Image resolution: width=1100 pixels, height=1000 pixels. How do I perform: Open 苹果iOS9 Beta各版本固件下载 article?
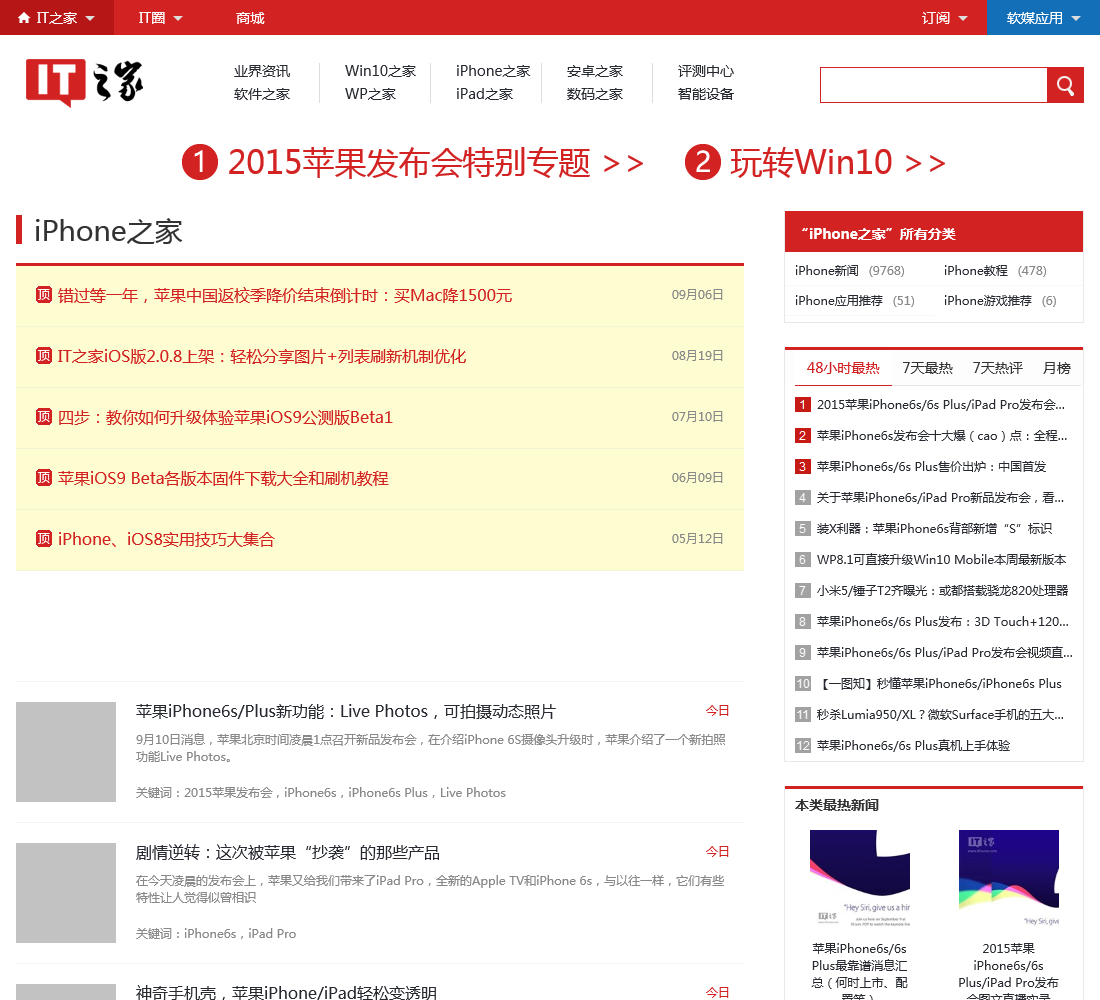click(223, 479)
